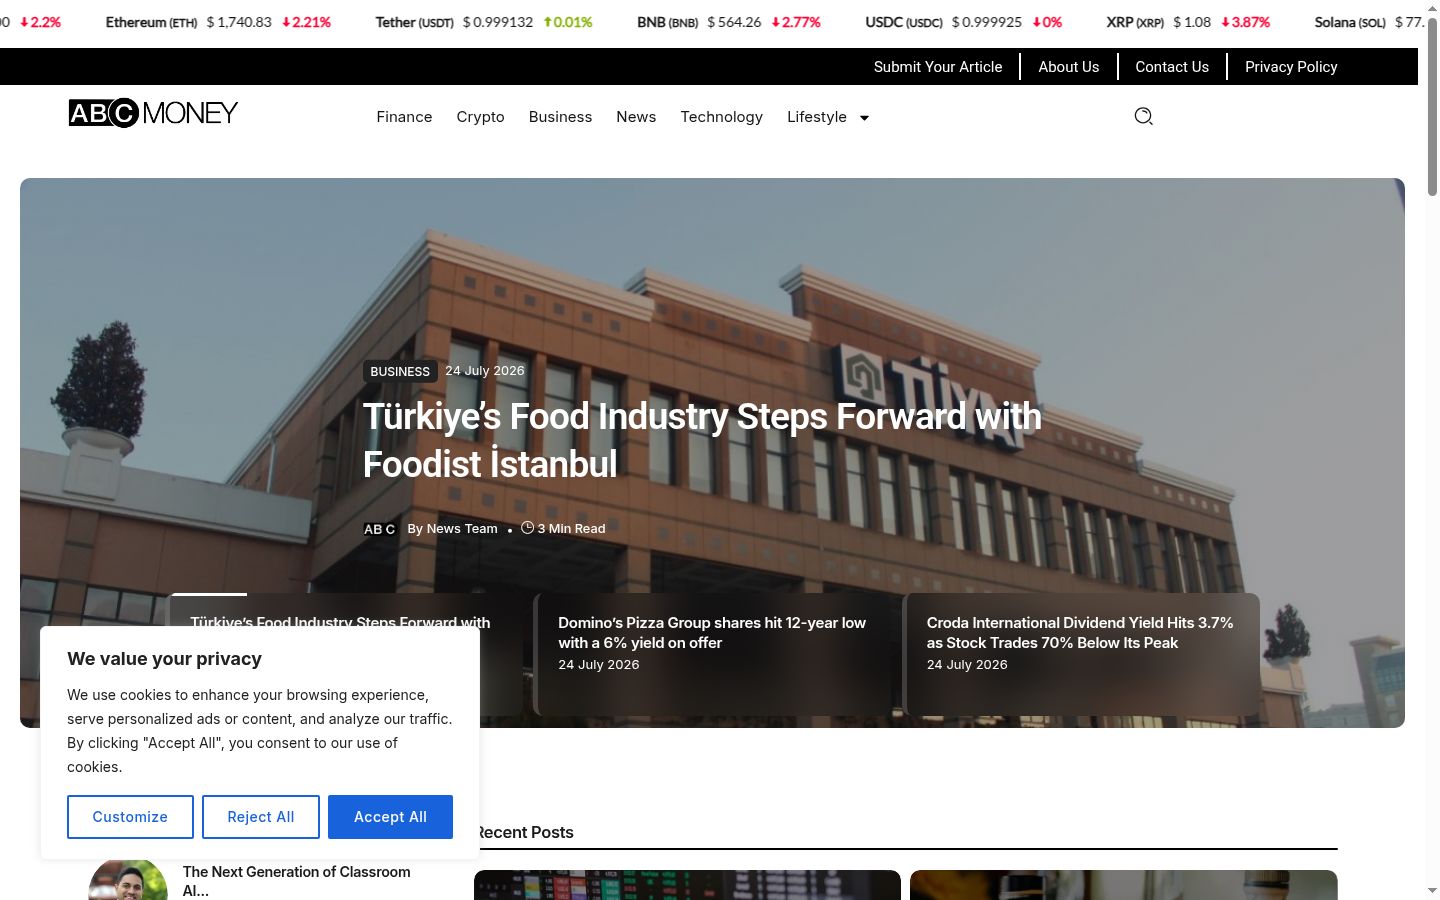
Task: Open the Technology menu item
Action: tap(721, 117)
